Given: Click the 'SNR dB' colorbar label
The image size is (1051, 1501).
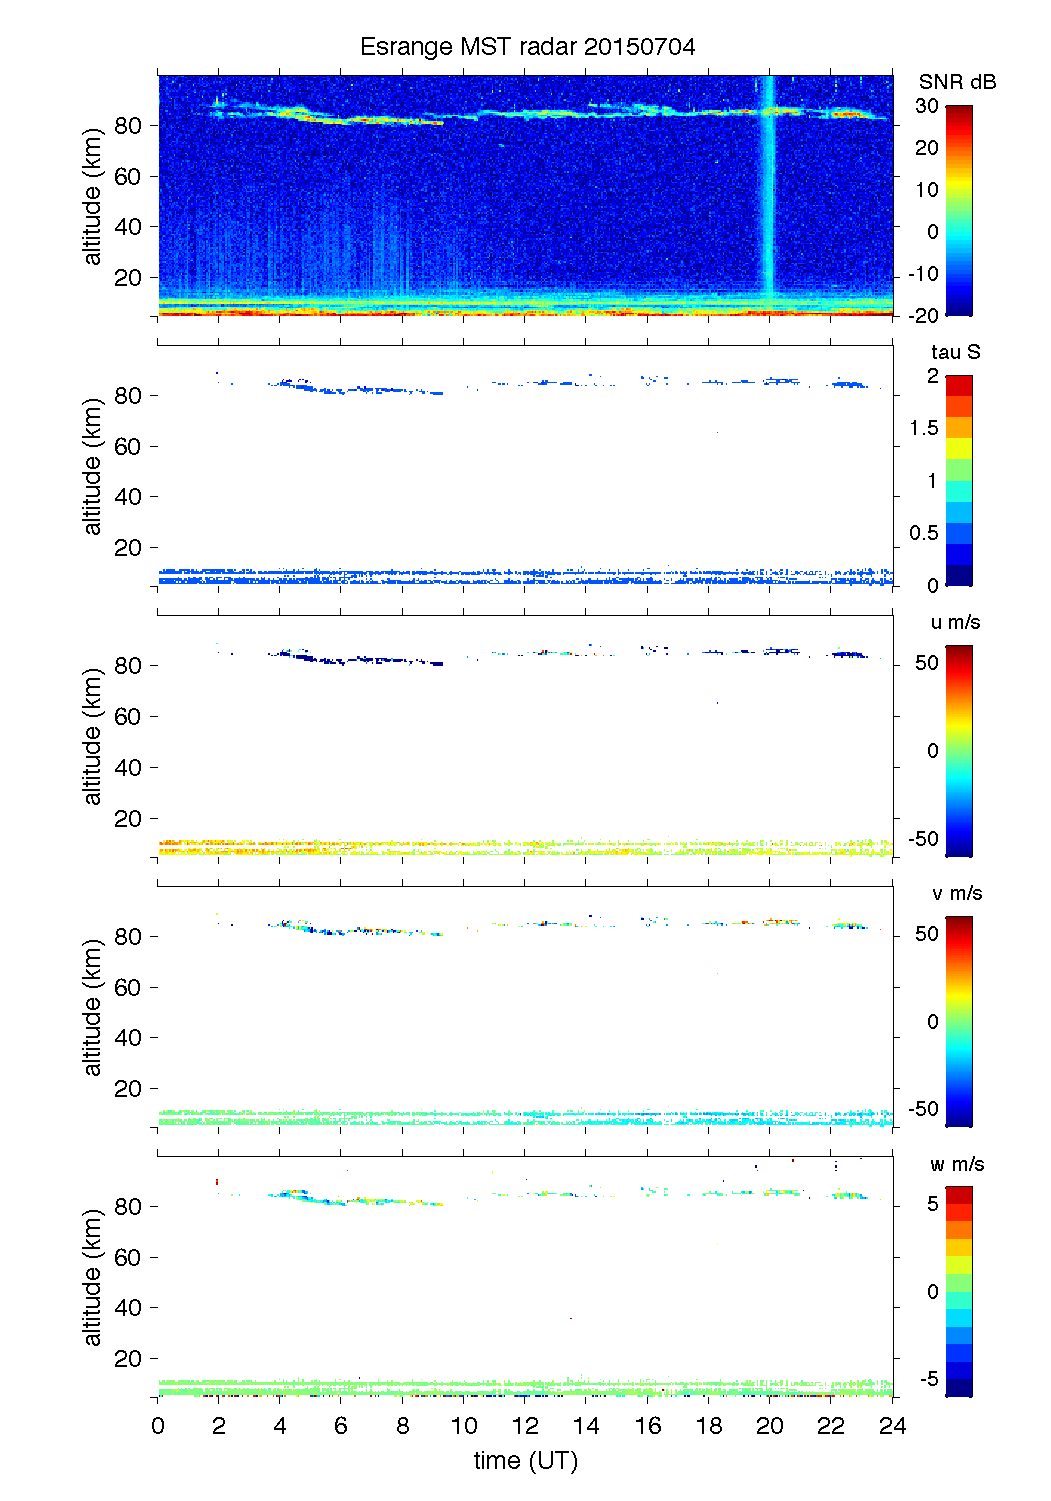Looking at the screenshot, I should point(957,82).
